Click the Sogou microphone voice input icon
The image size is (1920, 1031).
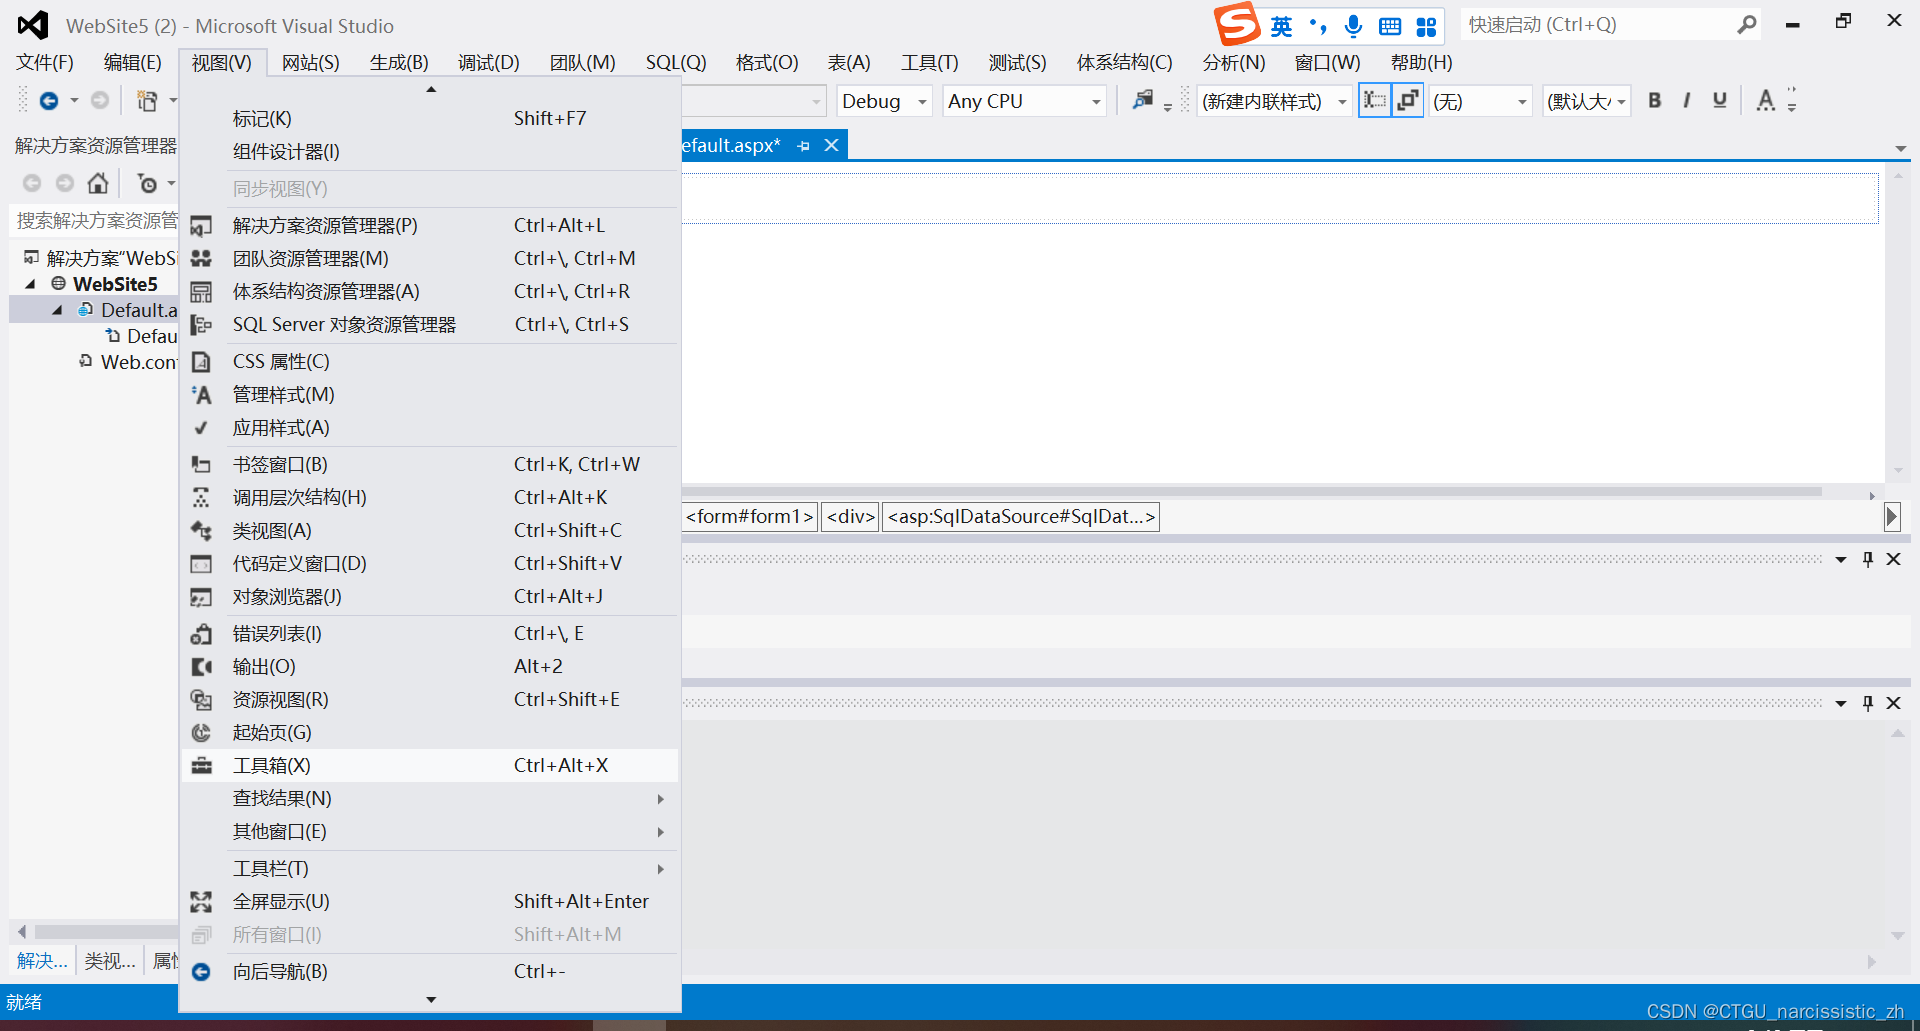tap(1353, 26)
